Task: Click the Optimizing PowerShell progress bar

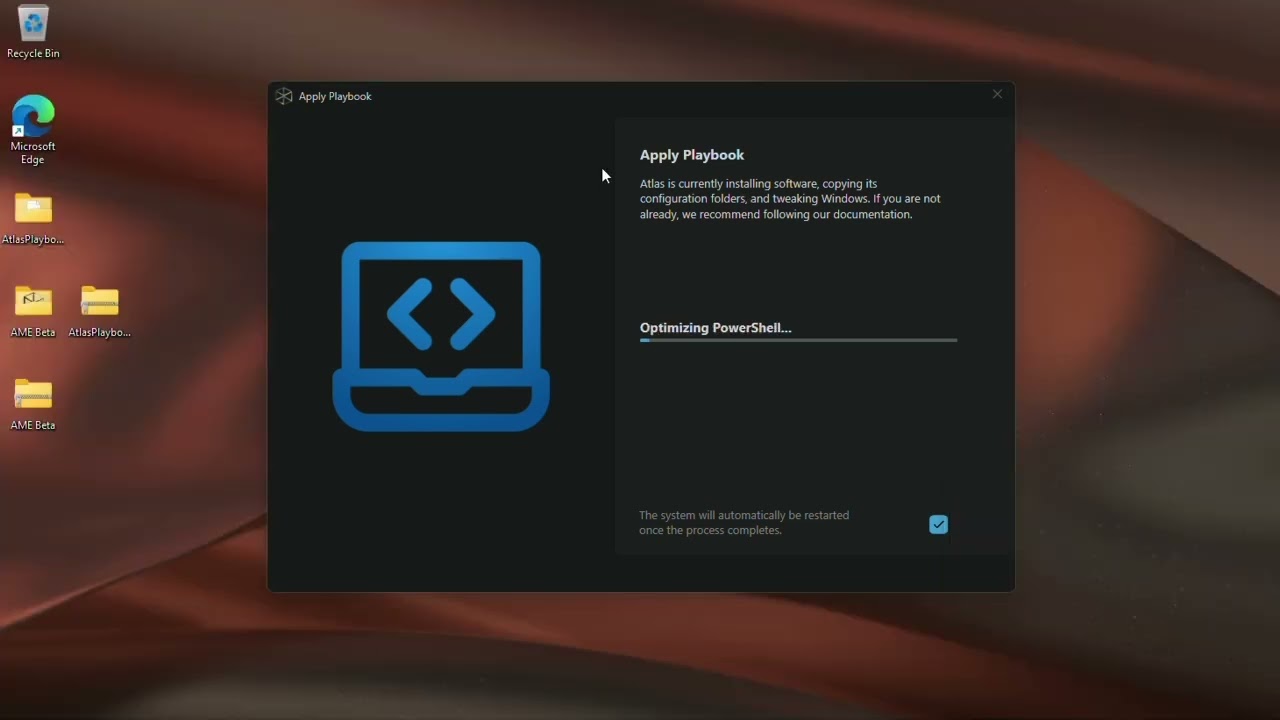Action: pos(798,341)
